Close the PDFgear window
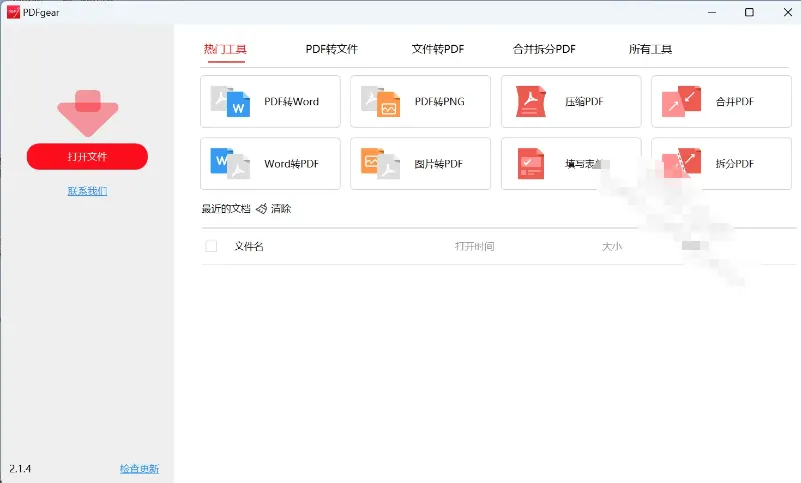 click(x=788, y=12)
